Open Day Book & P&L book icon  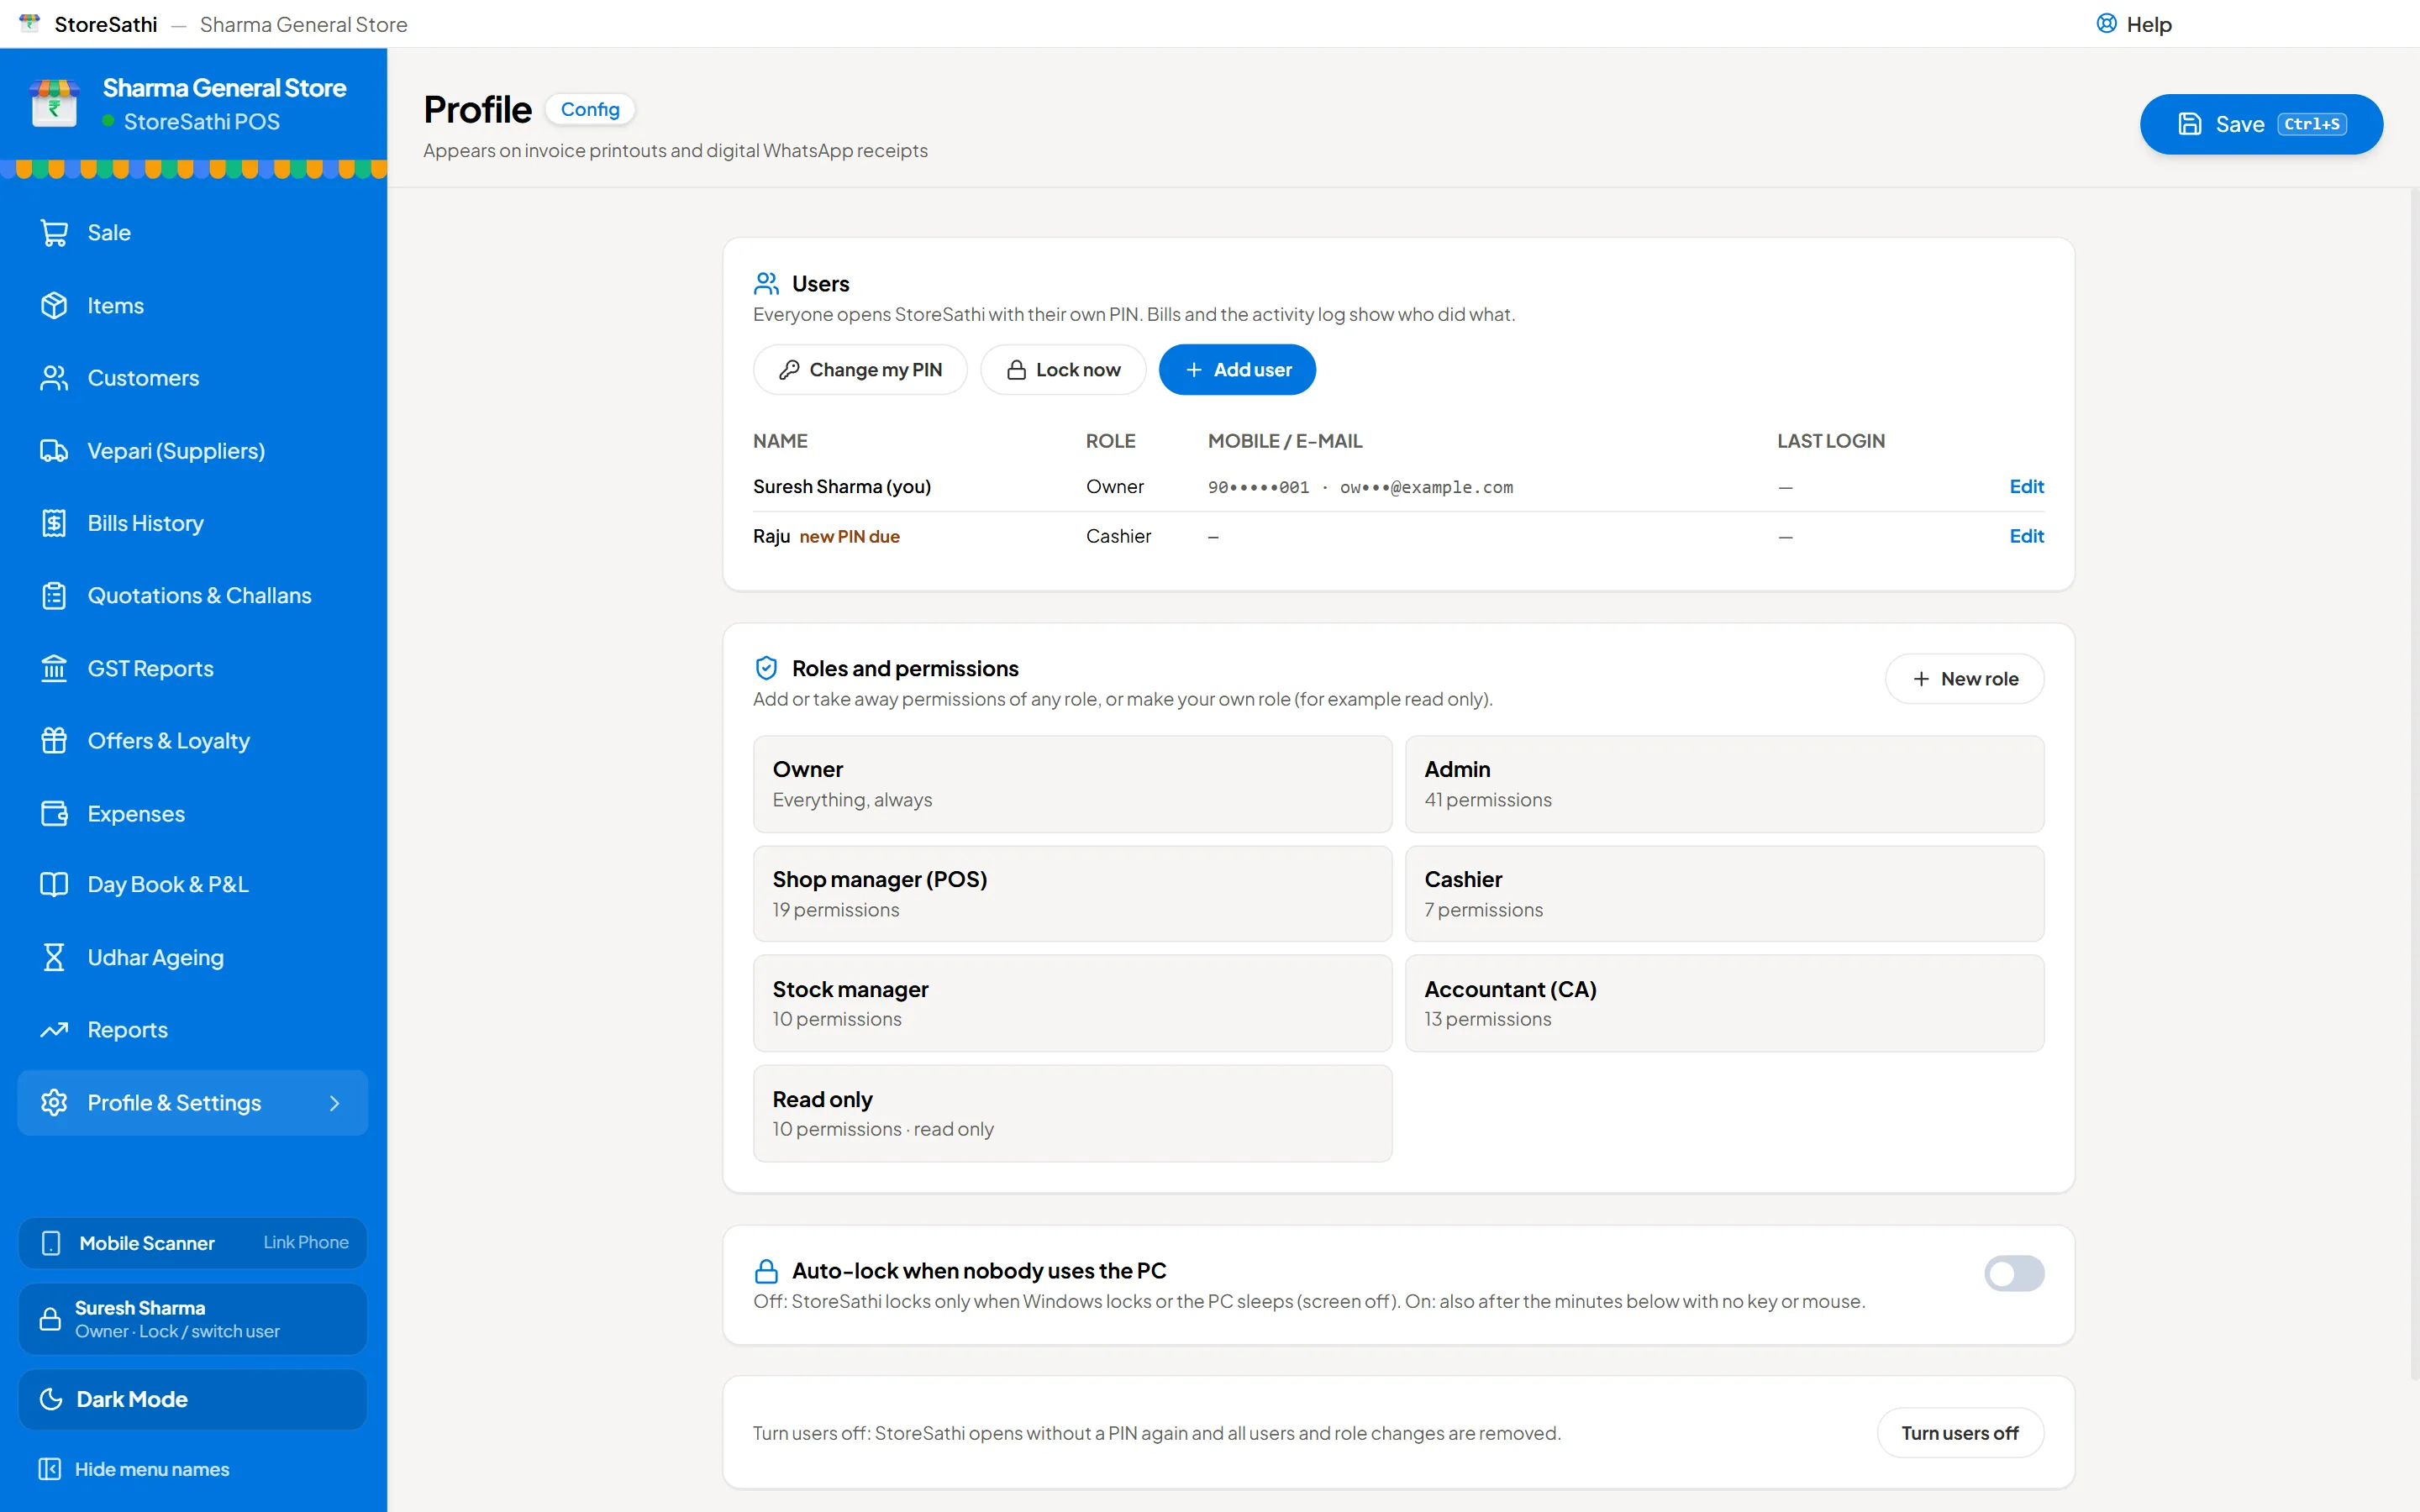point(54,885)
